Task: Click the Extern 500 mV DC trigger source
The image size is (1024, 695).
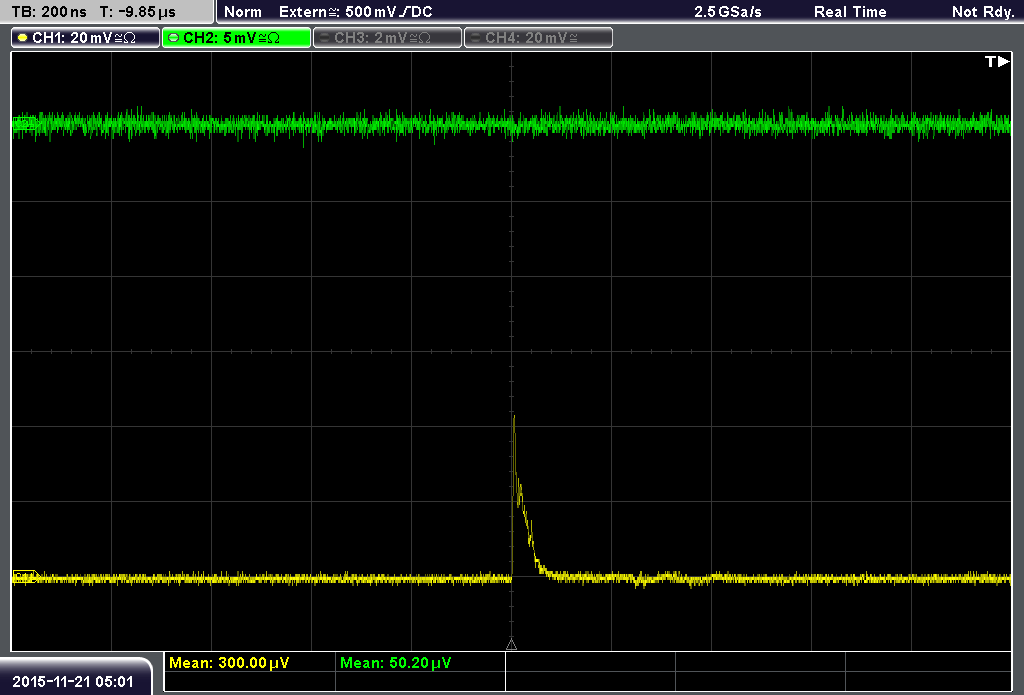Action: pos(355,12)
